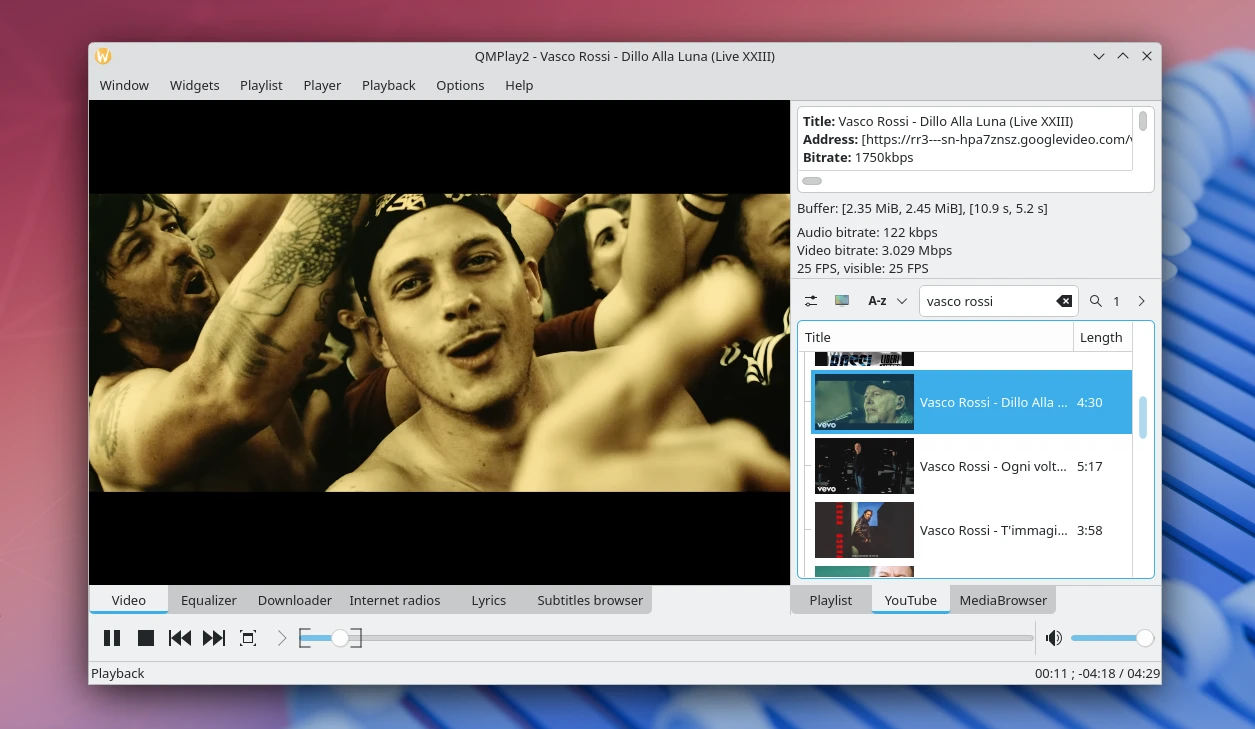Pause the currently playing video
The image size is (1255, 729).
click(112, 637)
